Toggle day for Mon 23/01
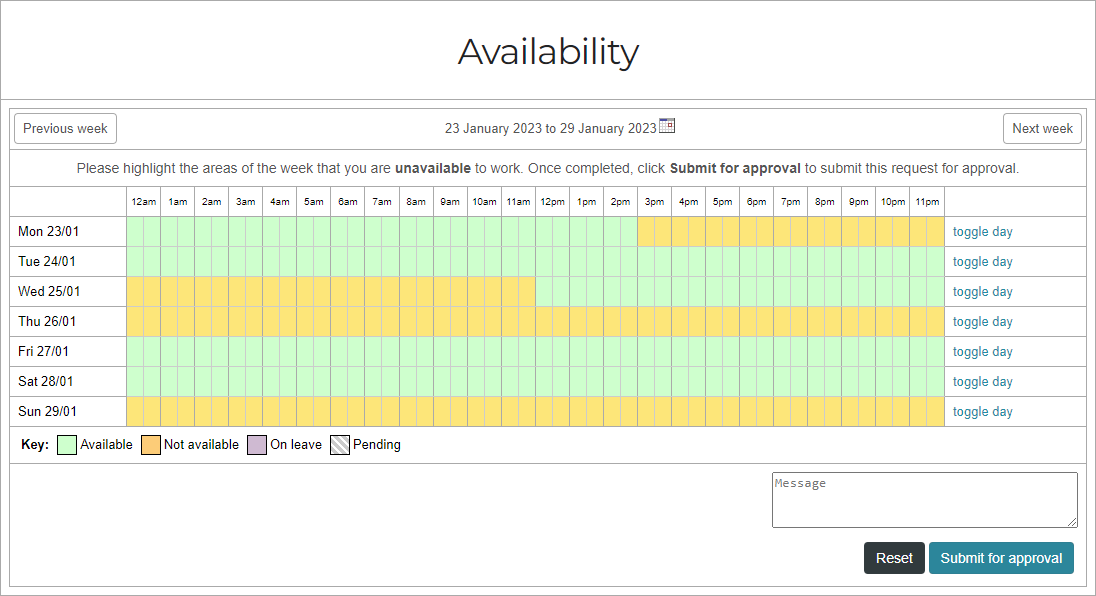 [x=982, y=231]
